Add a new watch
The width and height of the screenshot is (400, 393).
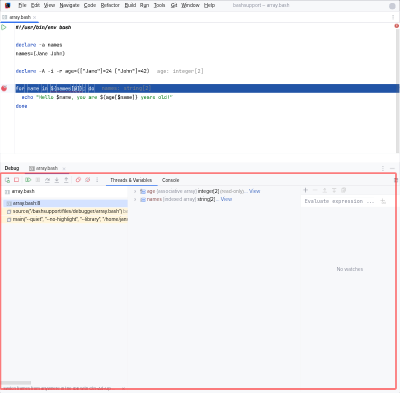pyautogui.click(x=305, y=190)
